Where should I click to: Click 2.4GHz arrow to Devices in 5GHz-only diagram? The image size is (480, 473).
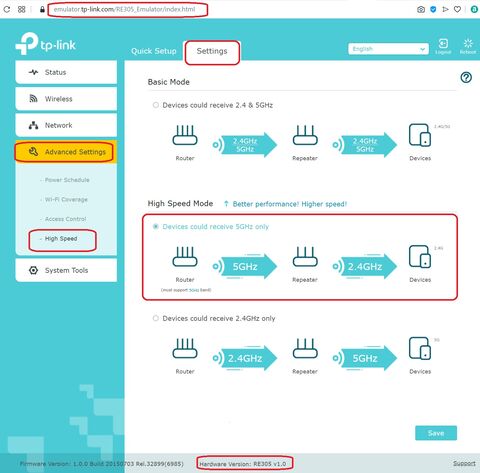[x=365, y=266]
